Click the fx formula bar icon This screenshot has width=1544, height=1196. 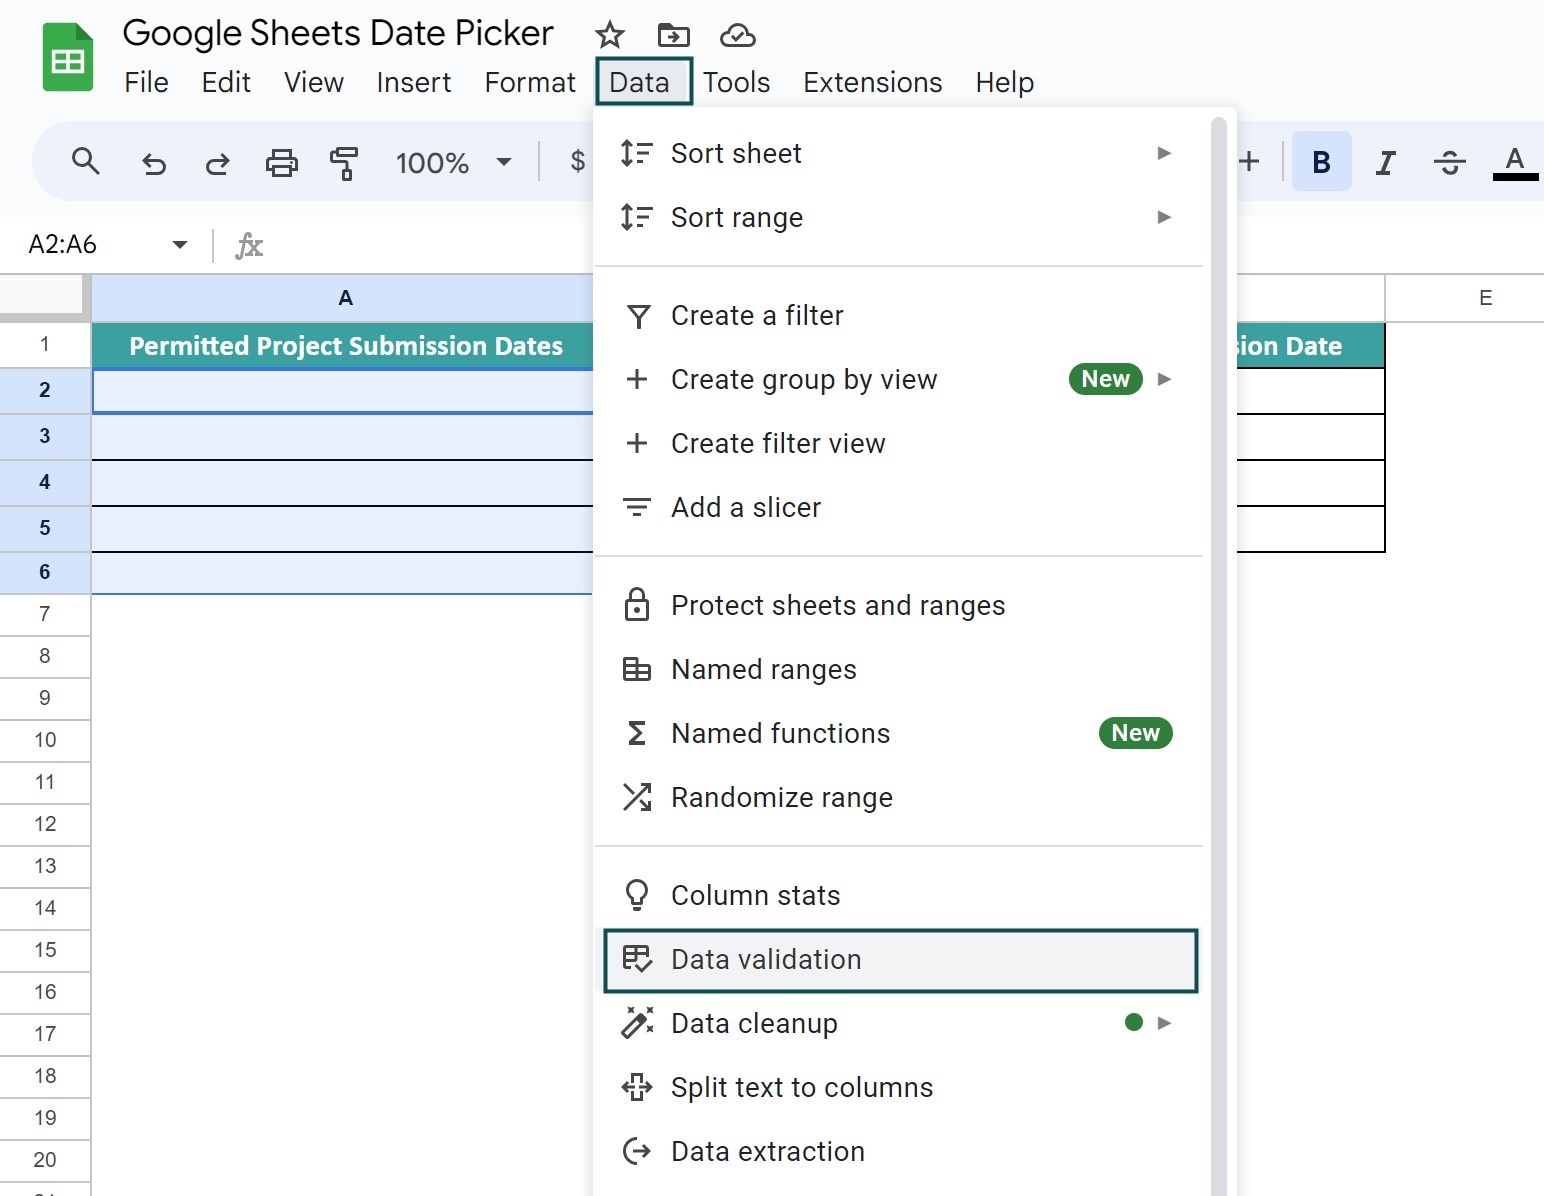click(x=249, y=245)
